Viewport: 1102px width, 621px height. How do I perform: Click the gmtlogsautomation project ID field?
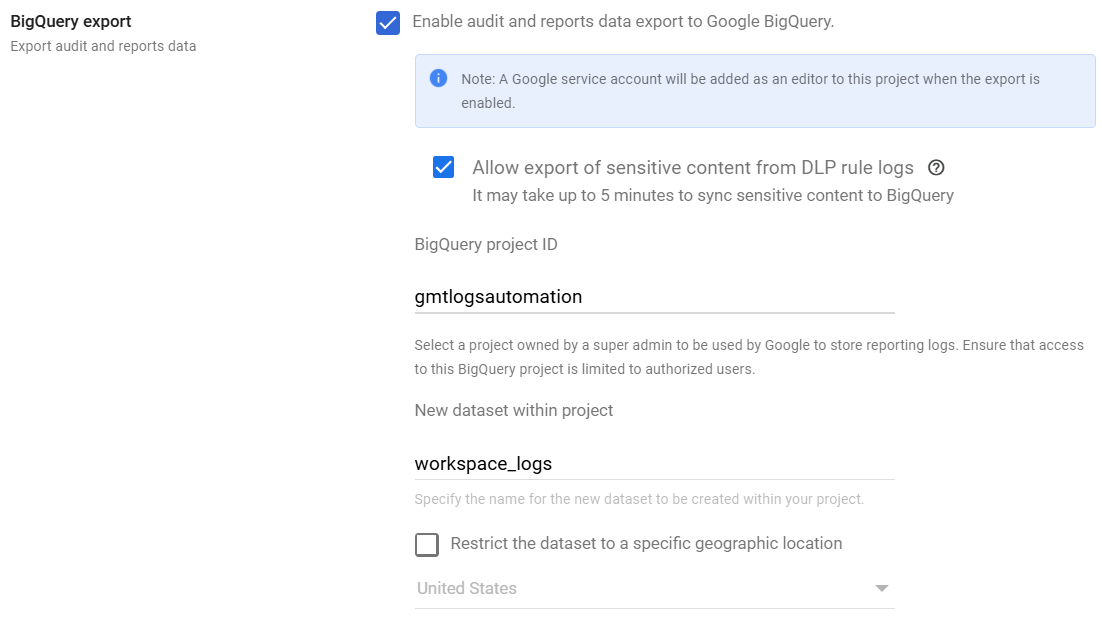point(654,297)
